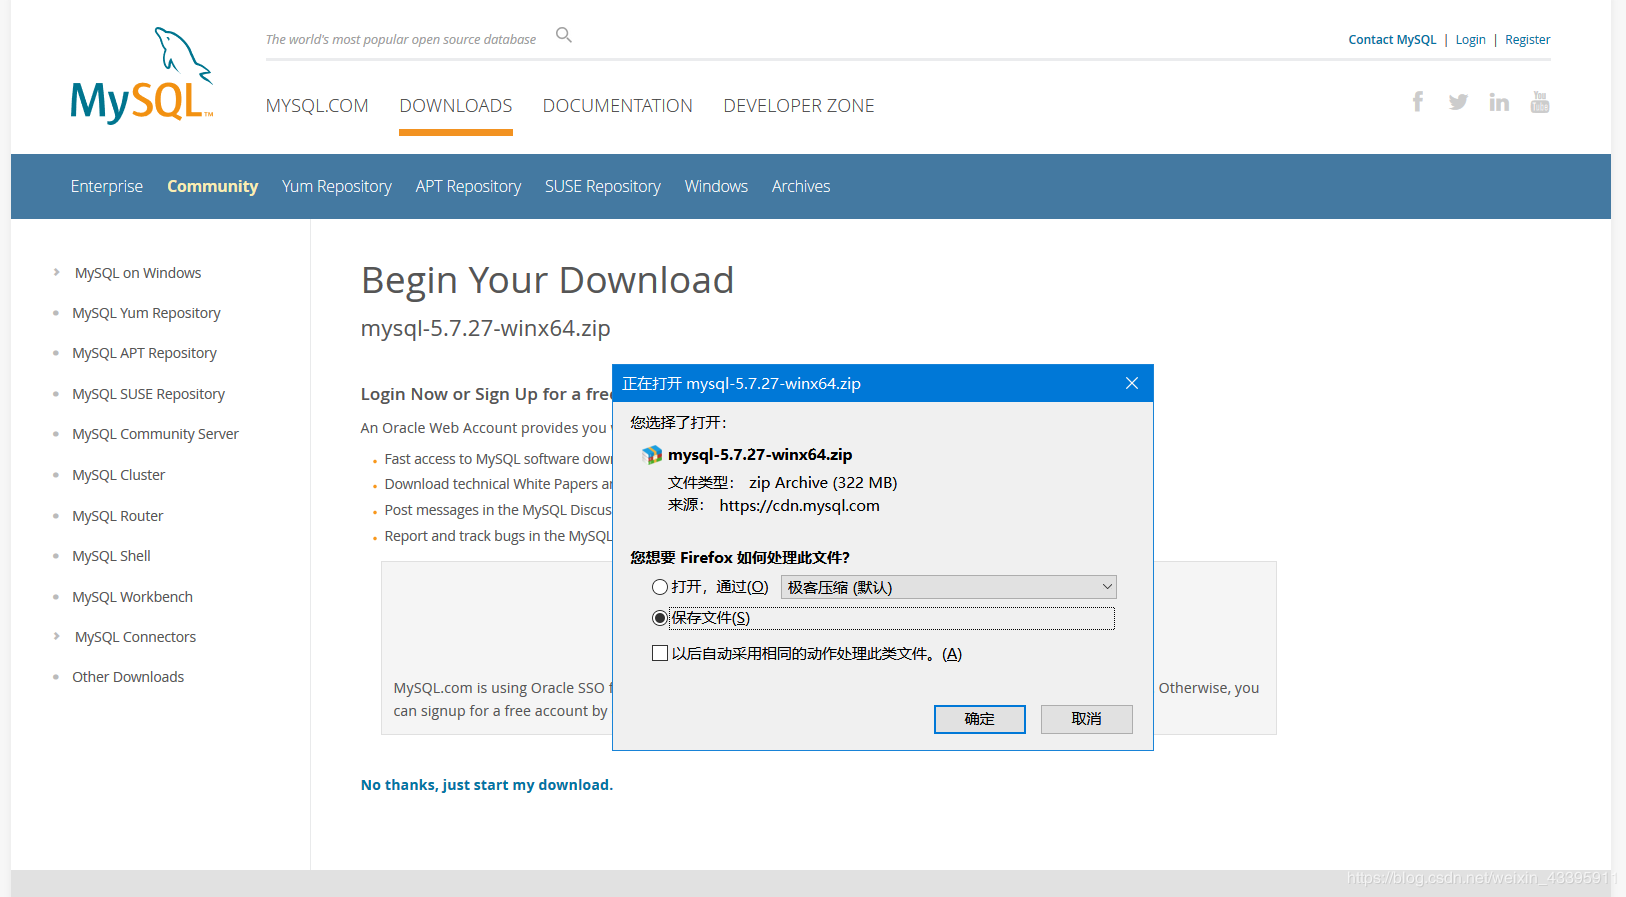
Task: Click the https://cdn.mysql.com source text
Action: coord(799,506)
